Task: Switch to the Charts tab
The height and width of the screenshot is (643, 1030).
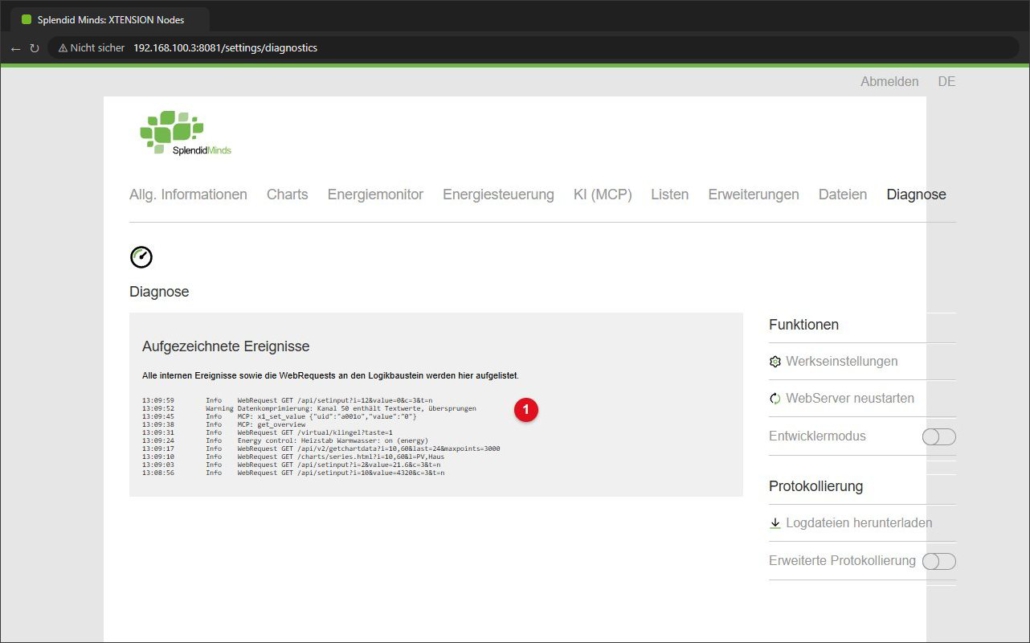Action: pos(287,194)
